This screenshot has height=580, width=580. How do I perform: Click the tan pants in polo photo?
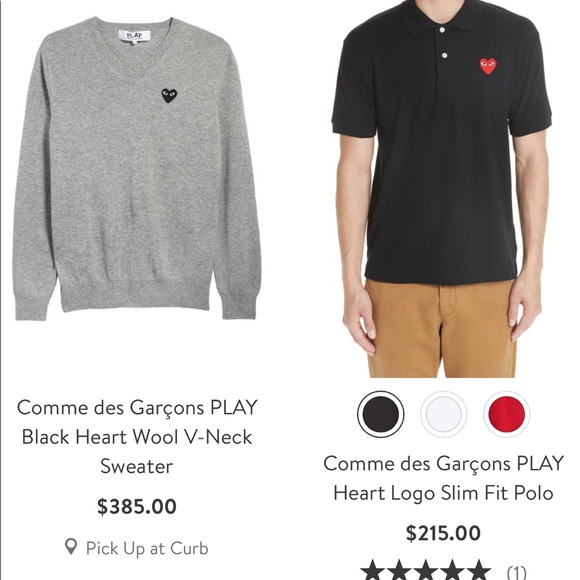pos(441,329)
